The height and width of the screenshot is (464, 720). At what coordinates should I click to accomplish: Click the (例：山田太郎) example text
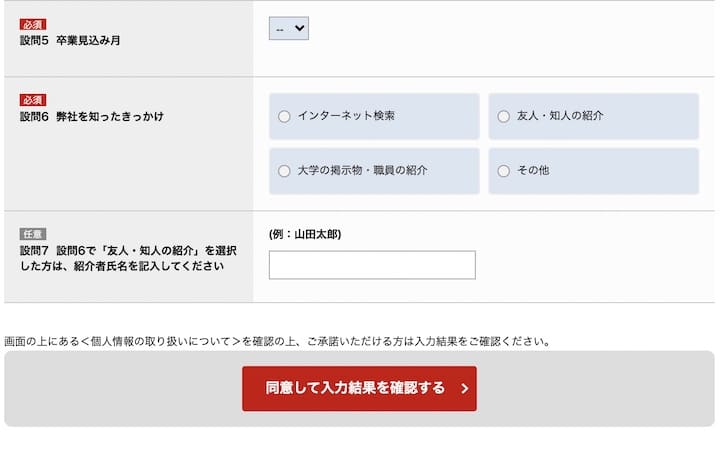click(305, 234)
